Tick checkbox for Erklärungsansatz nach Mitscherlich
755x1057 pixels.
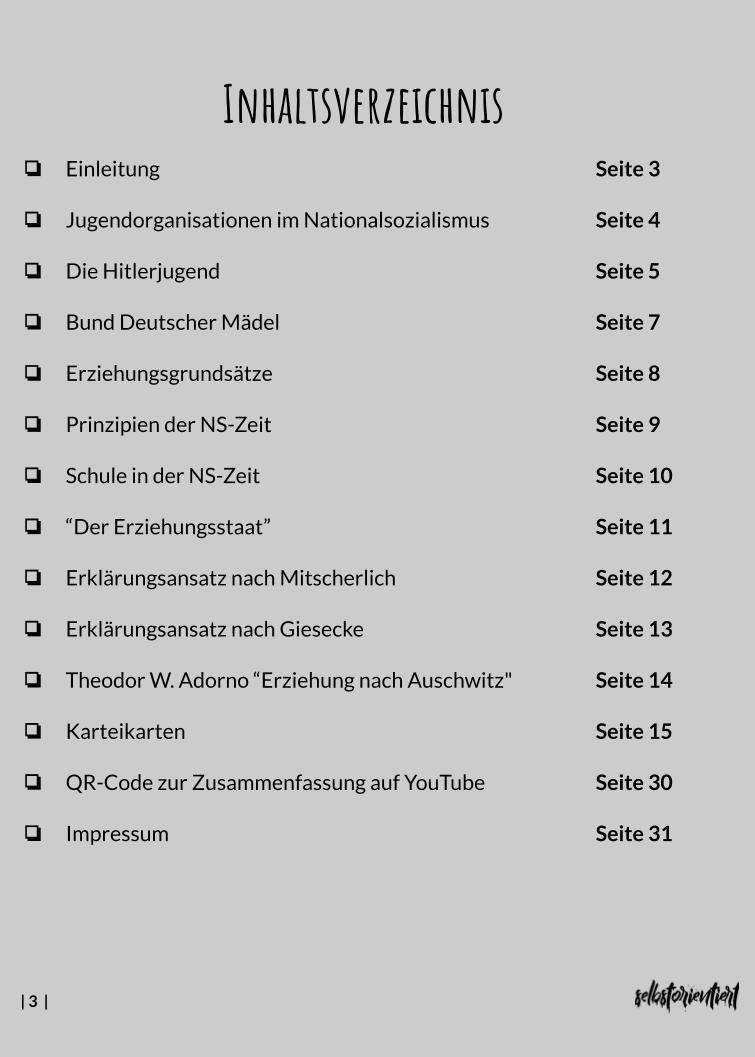click(x=33, y=577)
